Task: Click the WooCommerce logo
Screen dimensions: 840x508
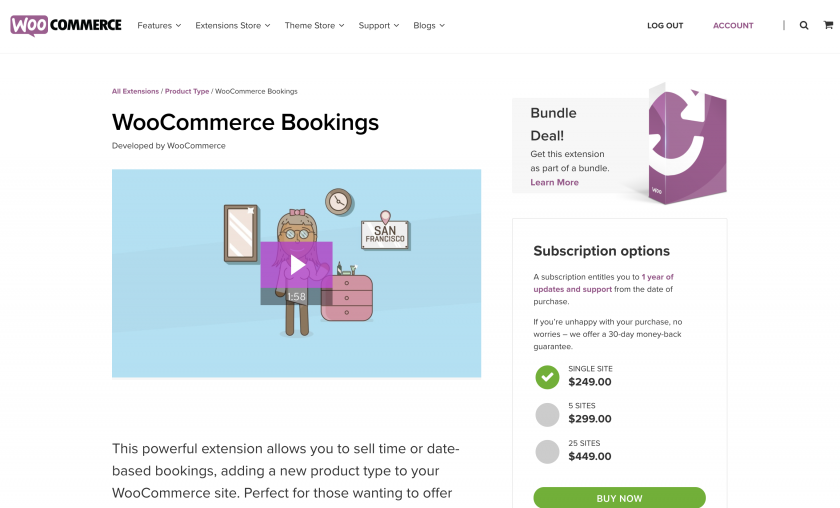Action: pyautogui.click(x=66, y=25)
